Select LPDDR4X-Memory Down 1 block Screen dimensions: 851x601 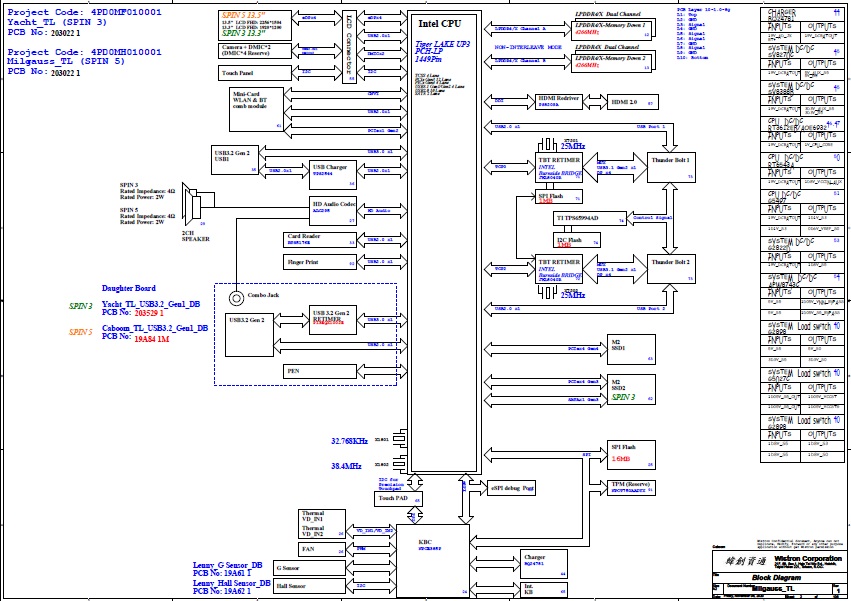611,29
